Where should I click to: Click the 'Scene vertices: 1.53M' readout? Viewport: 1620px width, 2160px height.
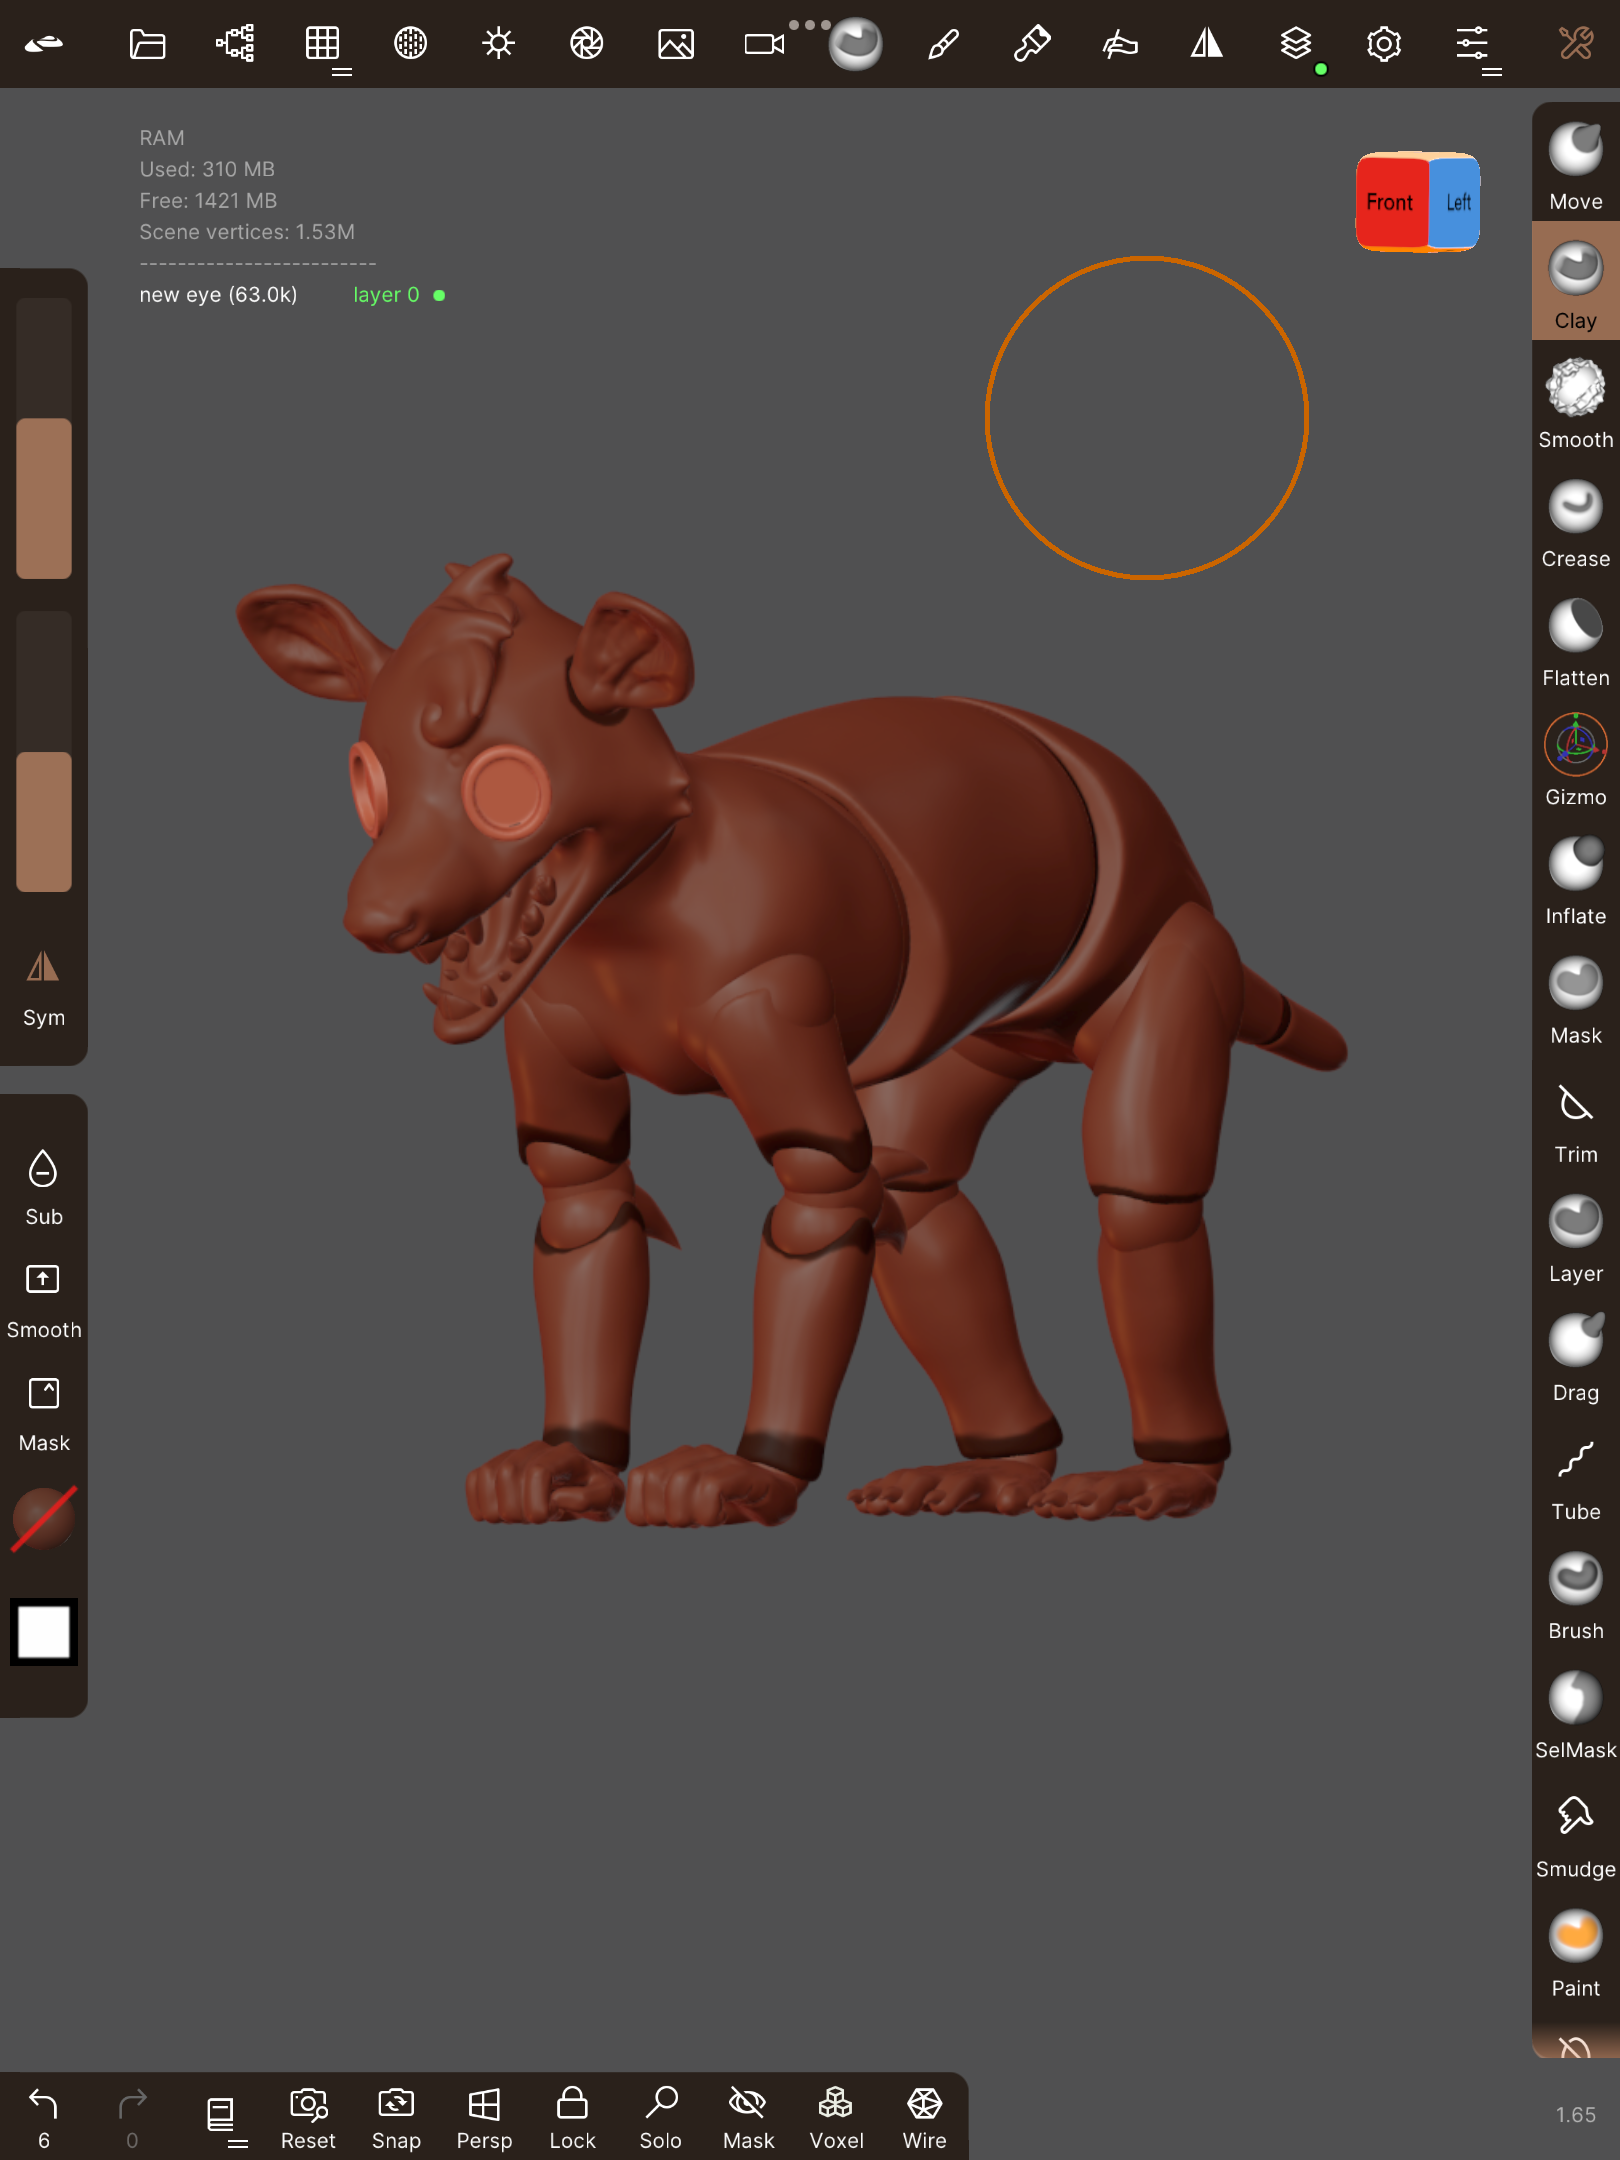(x=247, y=232)
